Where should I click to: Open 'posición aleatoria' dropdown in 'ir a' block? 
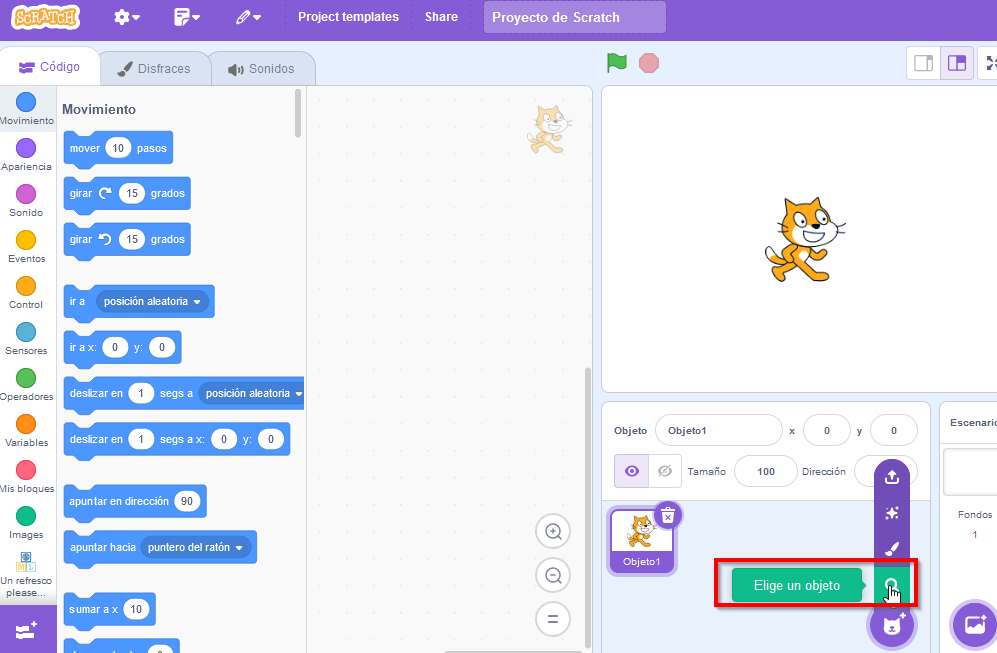[152, 301]
